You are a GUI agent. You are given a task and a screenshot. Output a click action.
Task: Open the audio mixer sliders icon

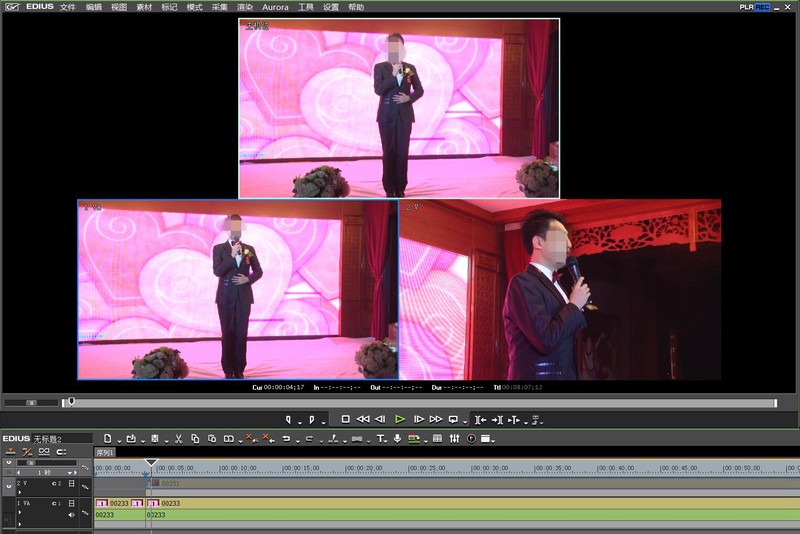[454, 439]
